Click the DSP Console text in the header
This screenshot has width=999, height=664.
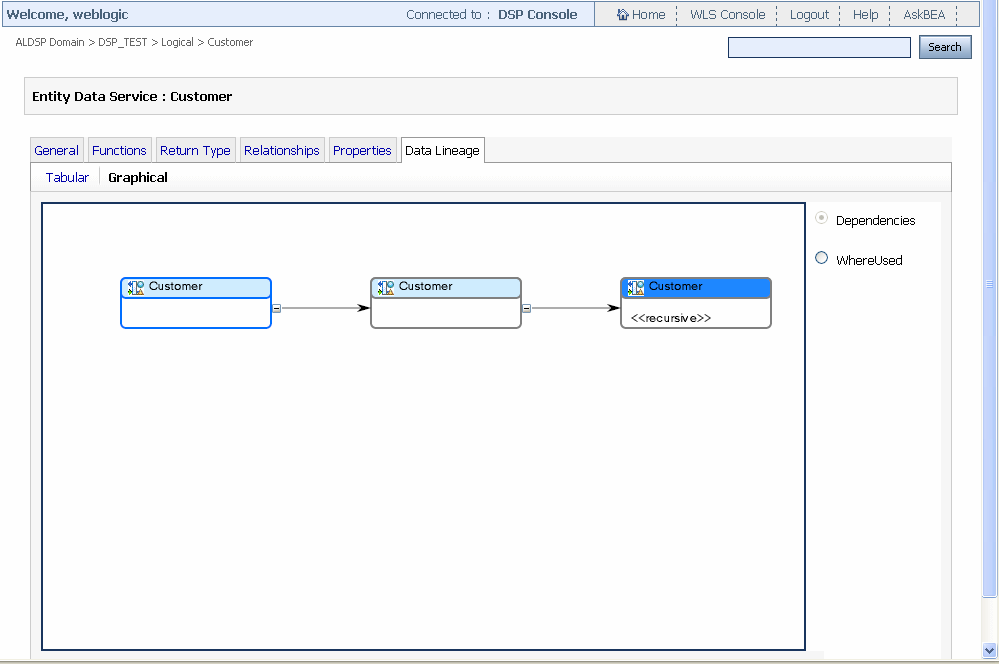[537, 14]
